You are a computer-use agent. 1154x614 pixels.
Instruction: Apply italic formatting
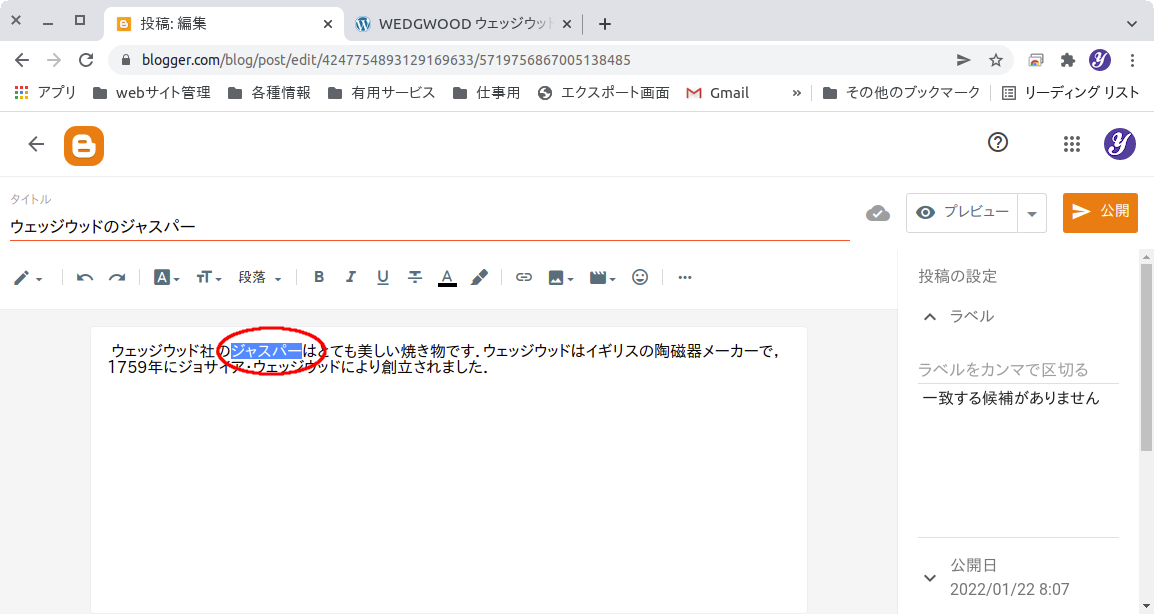[351, 277]
